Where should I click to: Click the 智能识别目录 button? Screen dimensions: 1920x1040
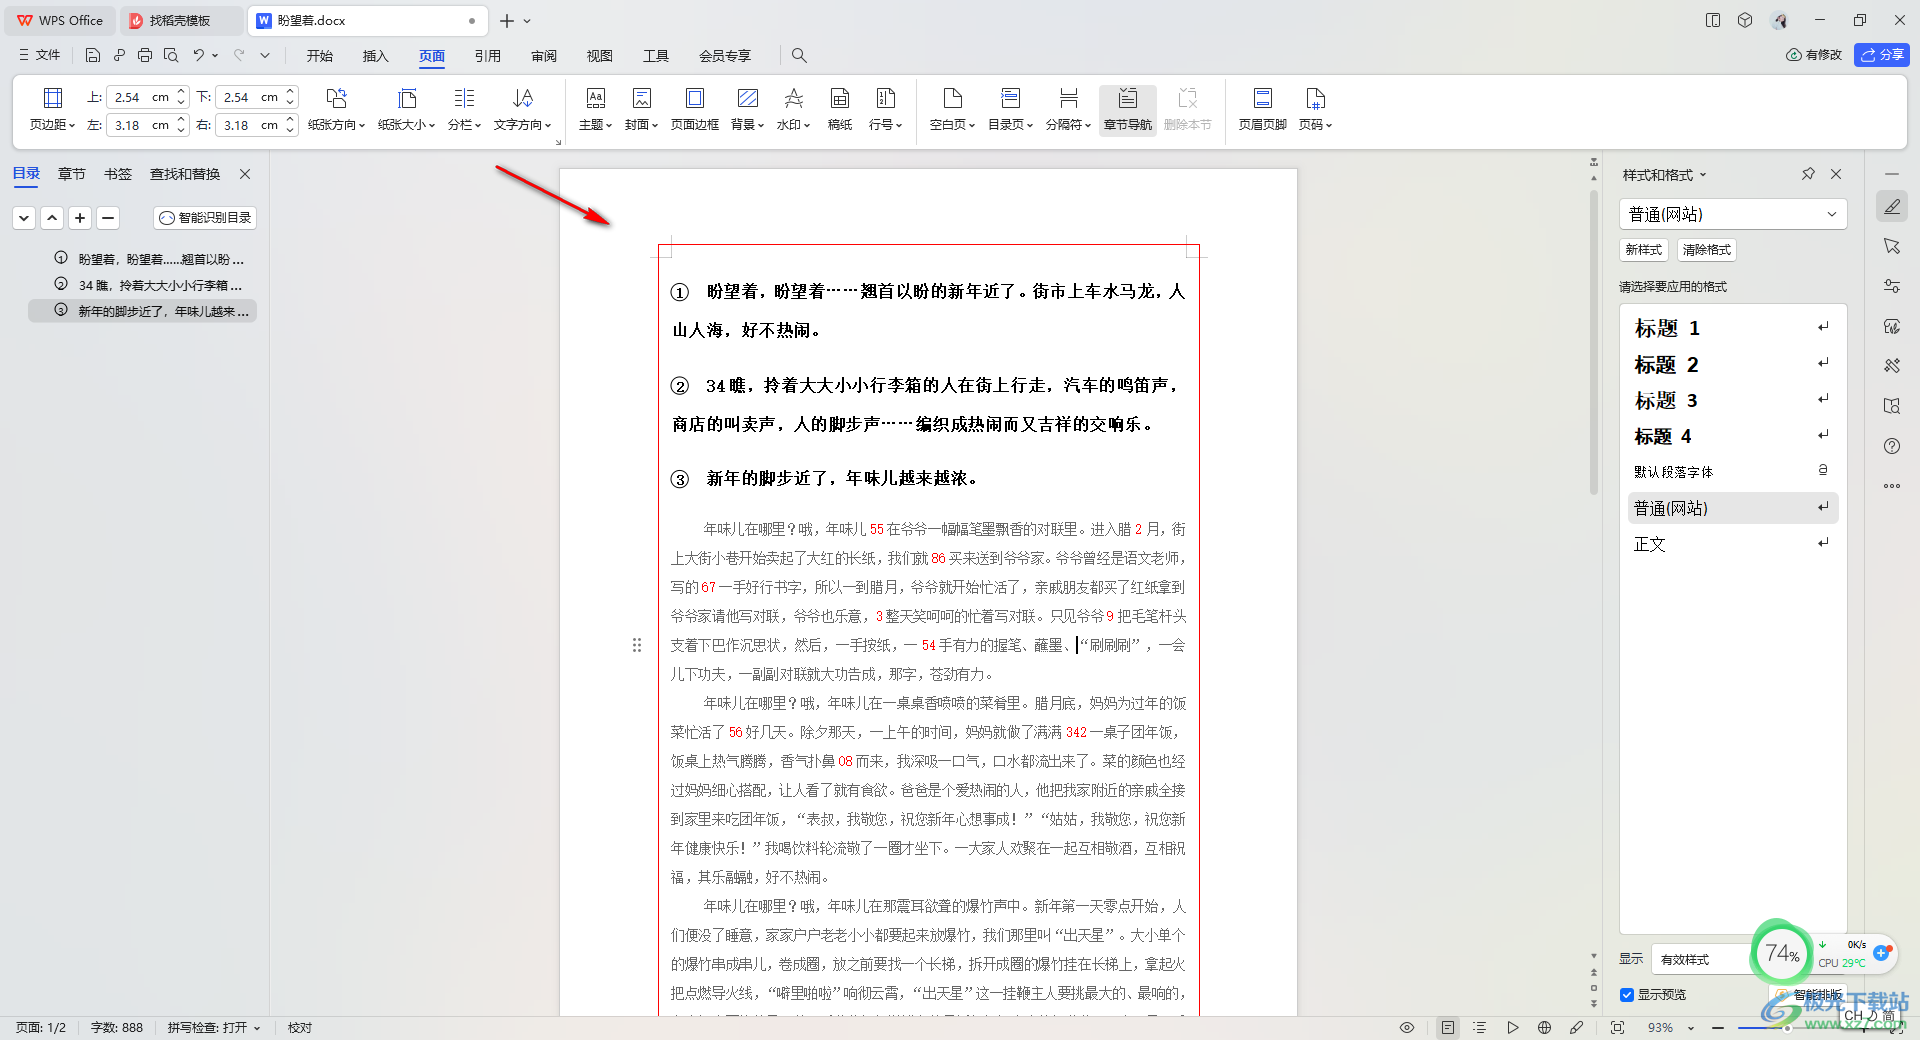click(x=205, y=218)
